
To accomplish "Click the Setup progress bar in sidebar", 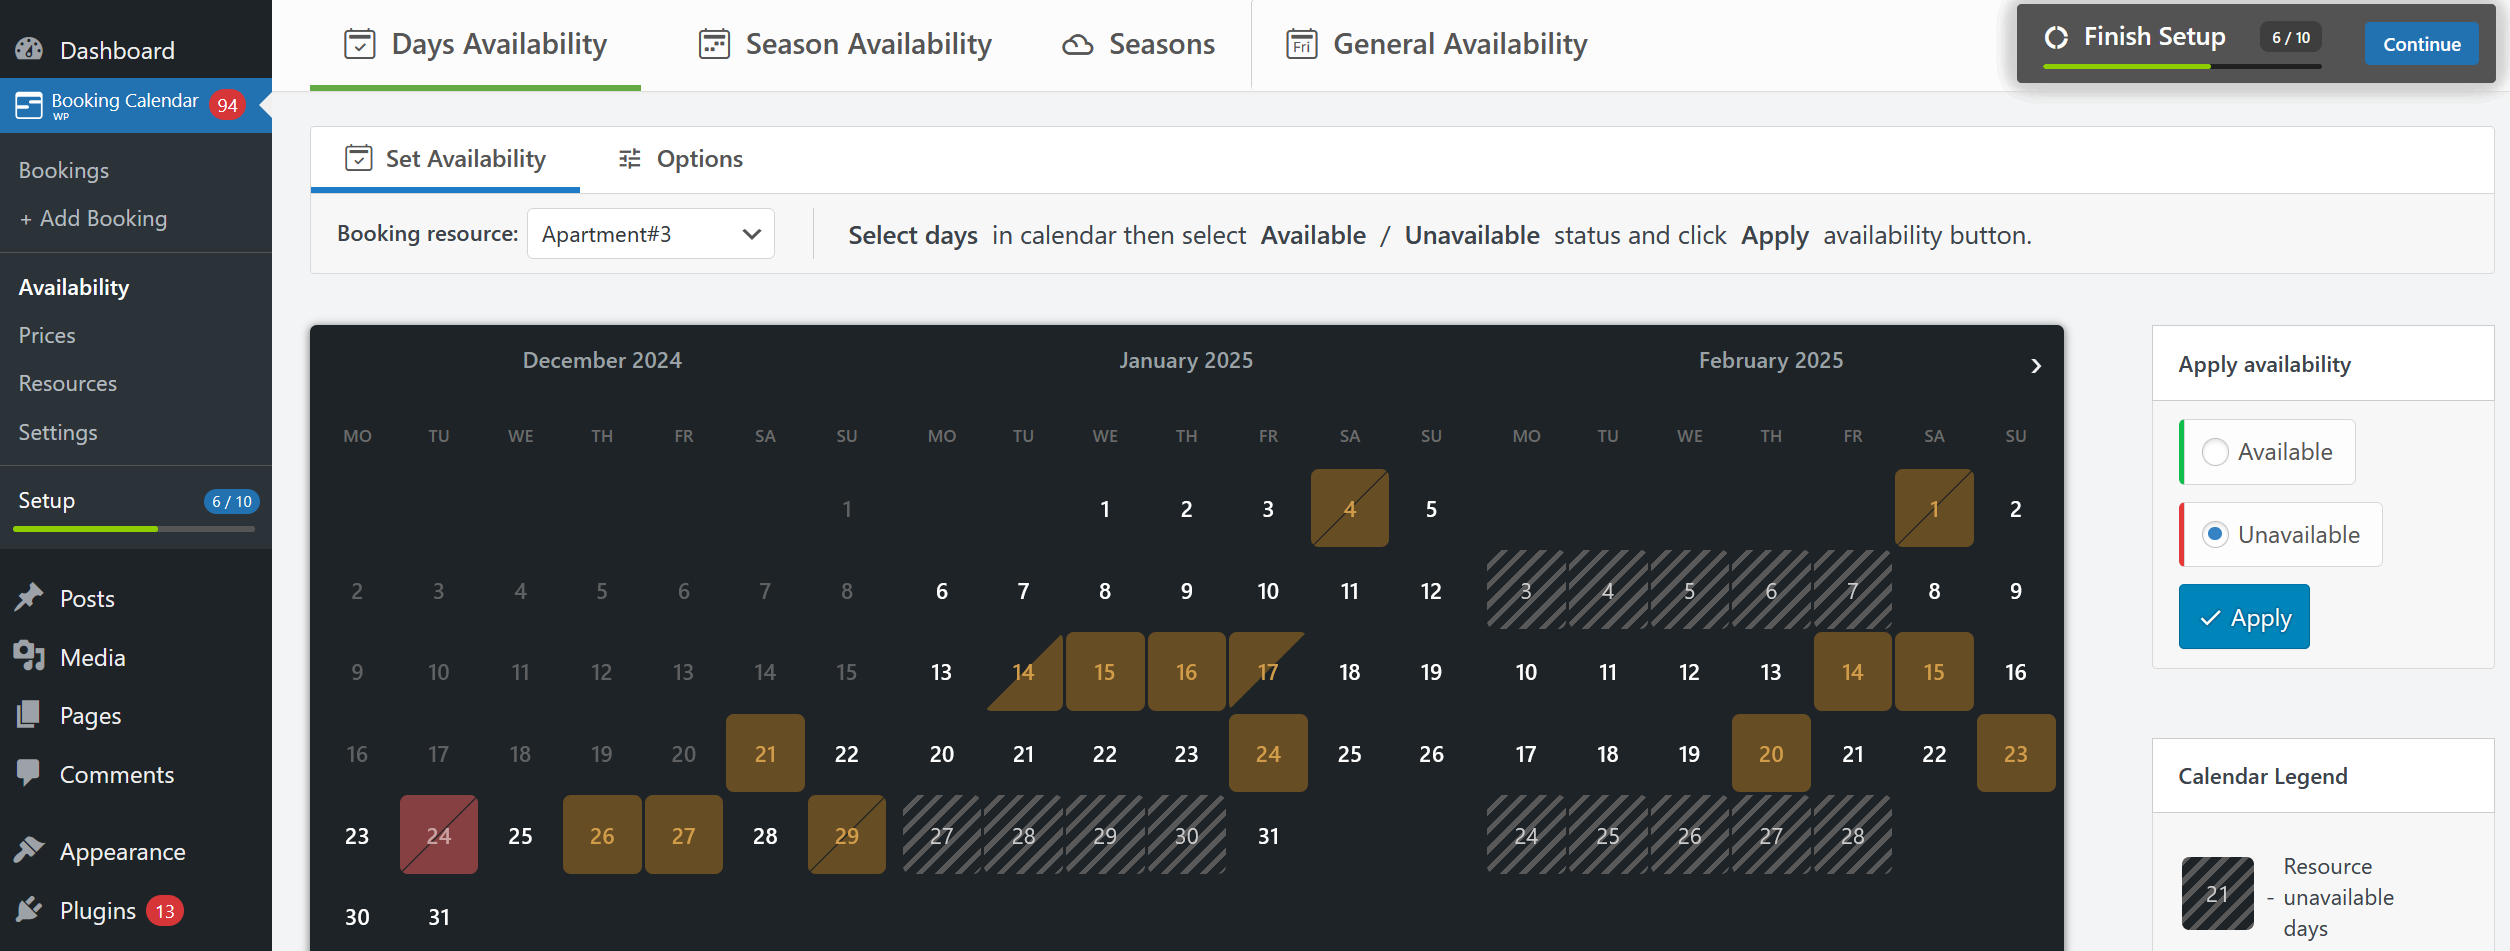I will point(134,528).
